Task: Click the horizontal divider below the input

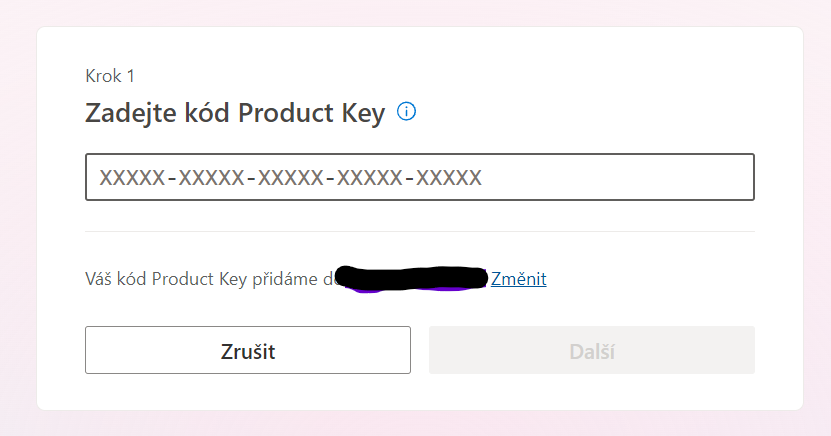Action: click(x=420, y=232)
